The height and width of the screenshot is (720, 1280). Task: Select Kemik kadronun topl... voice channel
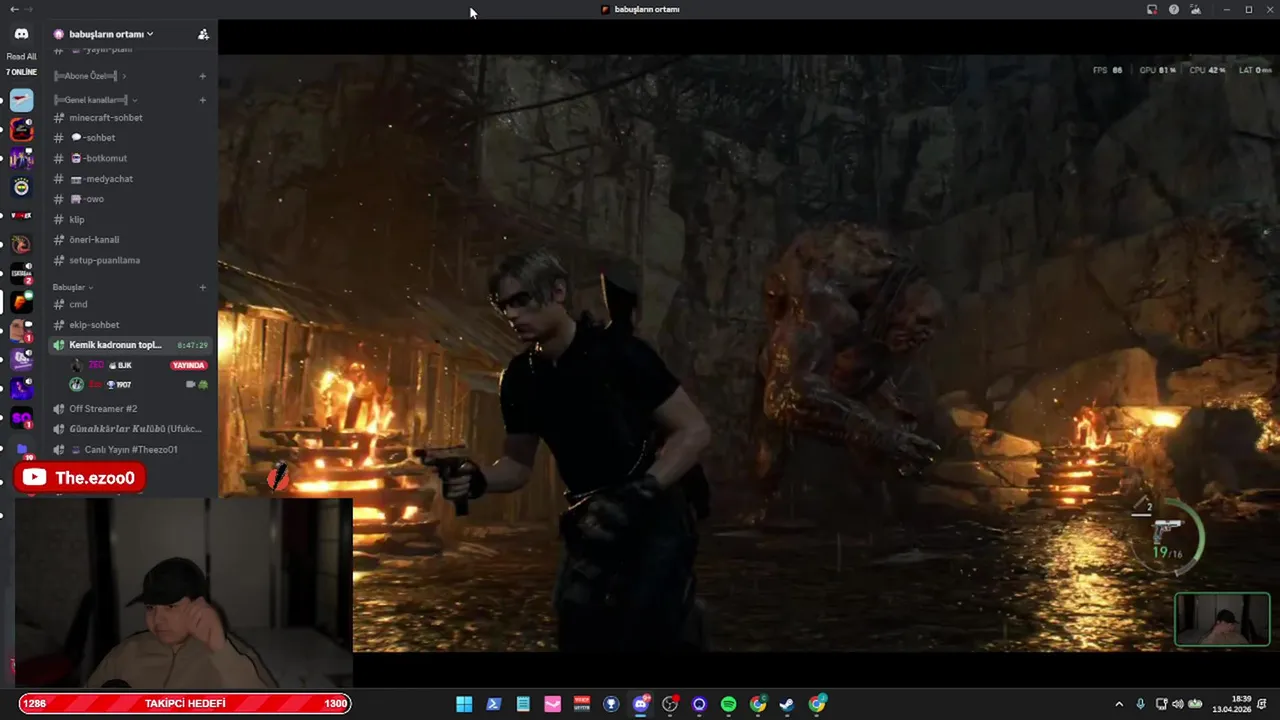click(x=130, y=345)
